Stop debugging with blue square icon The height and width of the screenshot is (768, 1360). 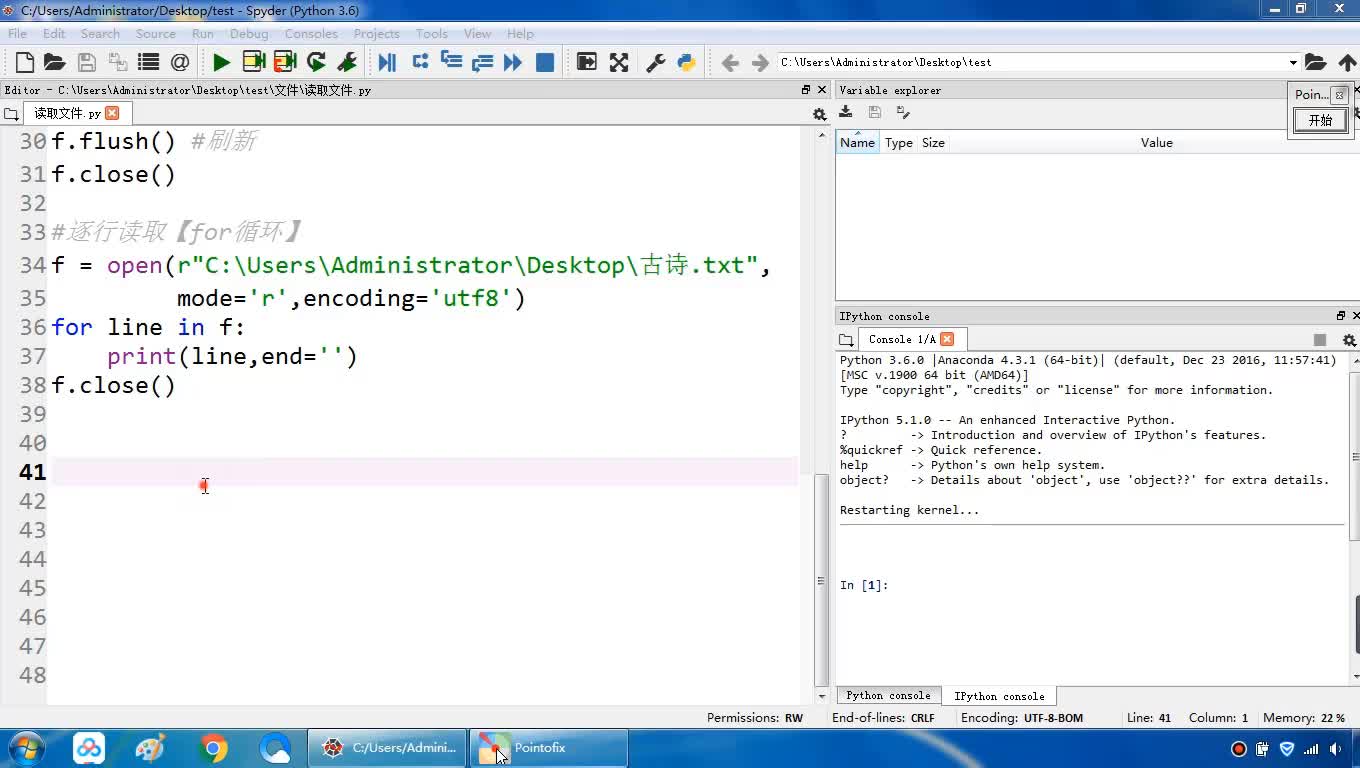pos(545,62)
